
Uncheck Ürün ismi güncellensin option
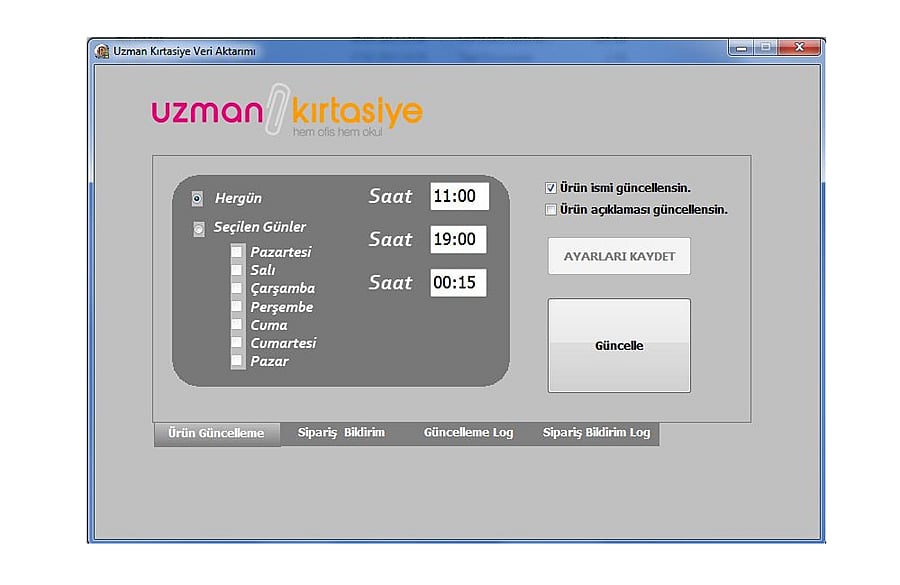(550, 188)
